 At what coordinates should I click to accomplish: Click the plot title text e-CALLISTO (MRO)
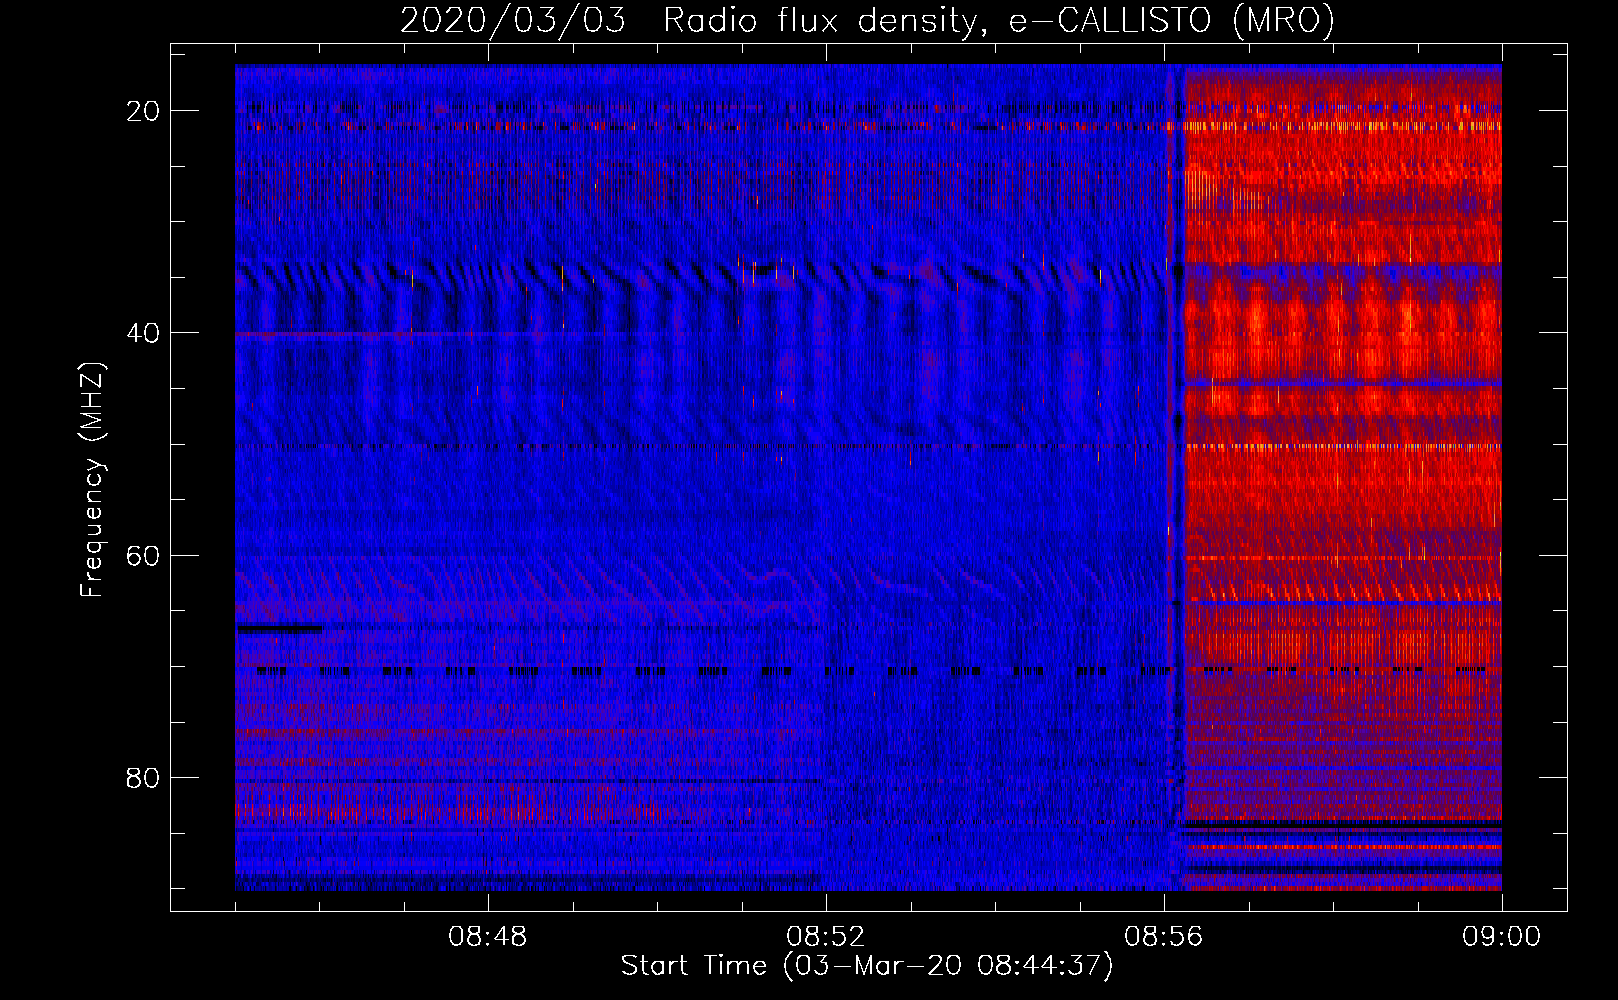point(1171,20)
